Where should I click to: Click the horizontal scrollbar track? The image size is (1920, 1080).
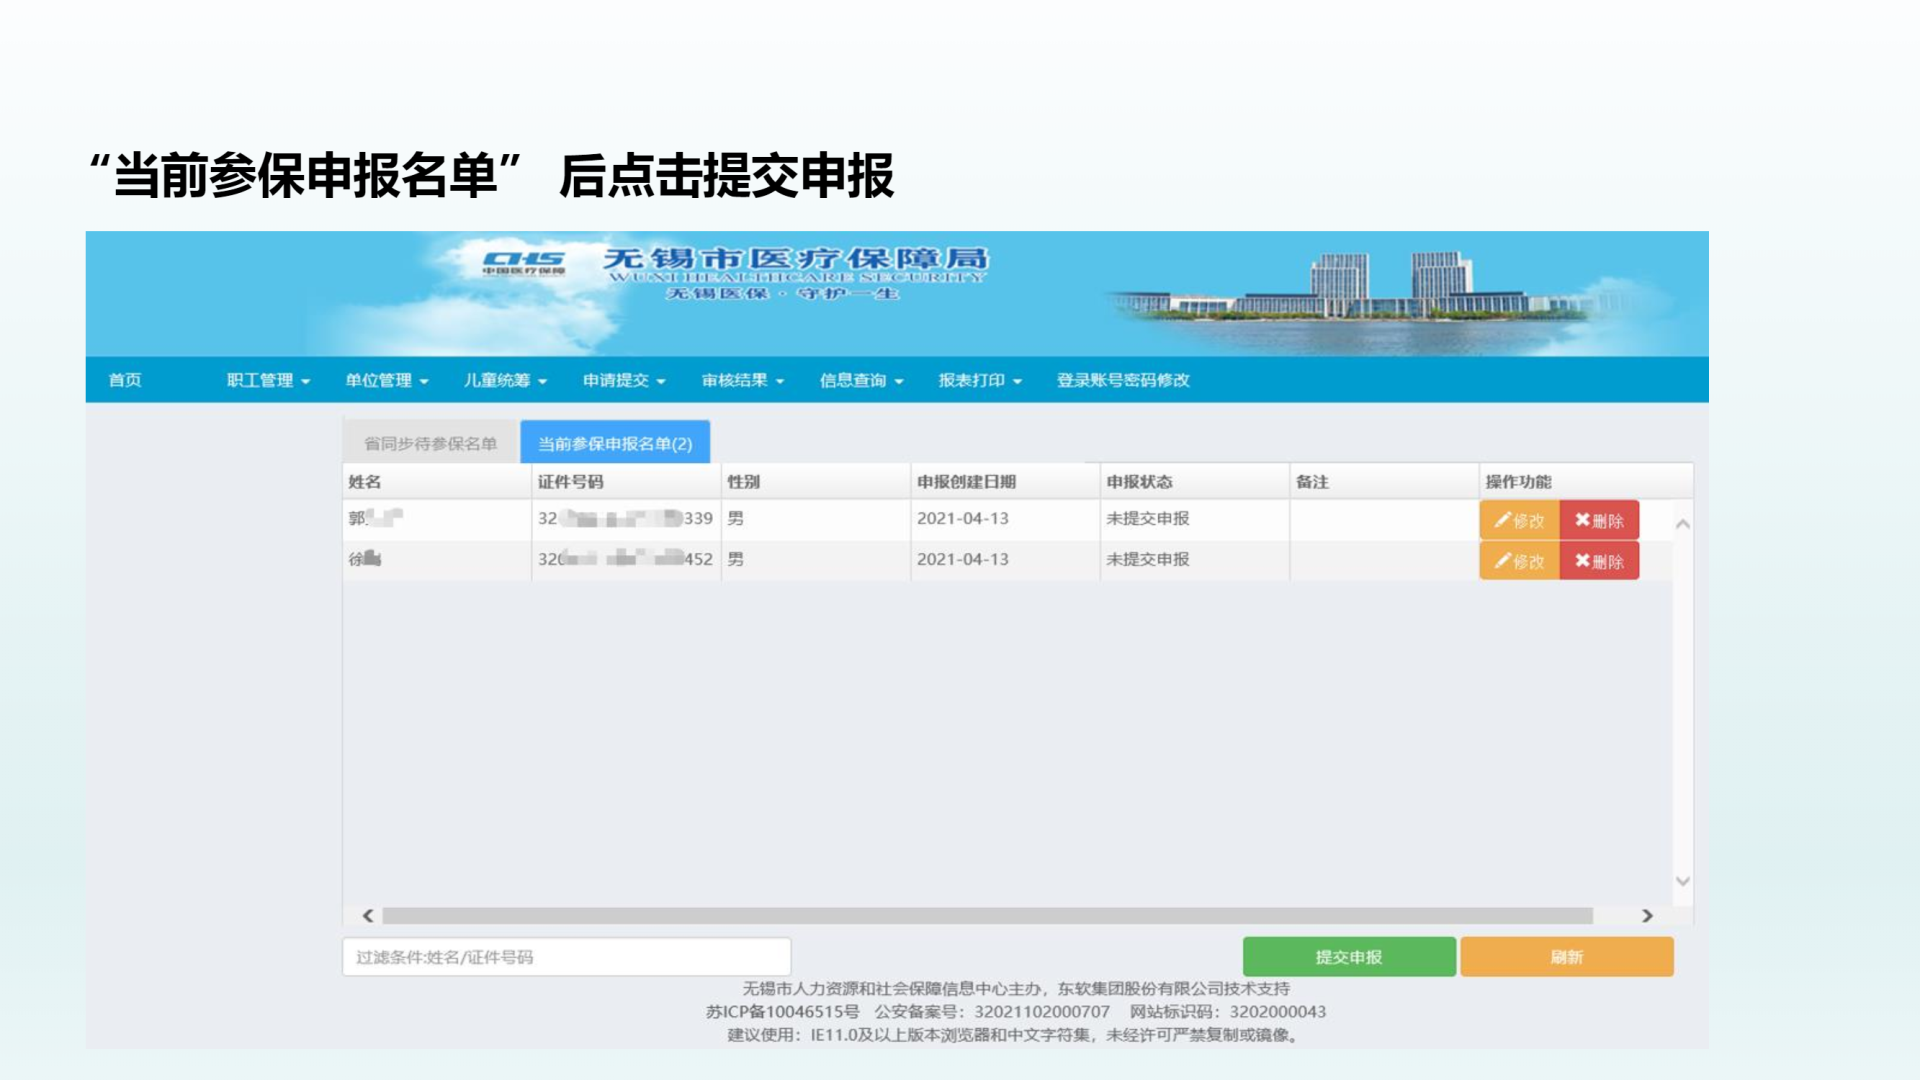coord(987,916)
